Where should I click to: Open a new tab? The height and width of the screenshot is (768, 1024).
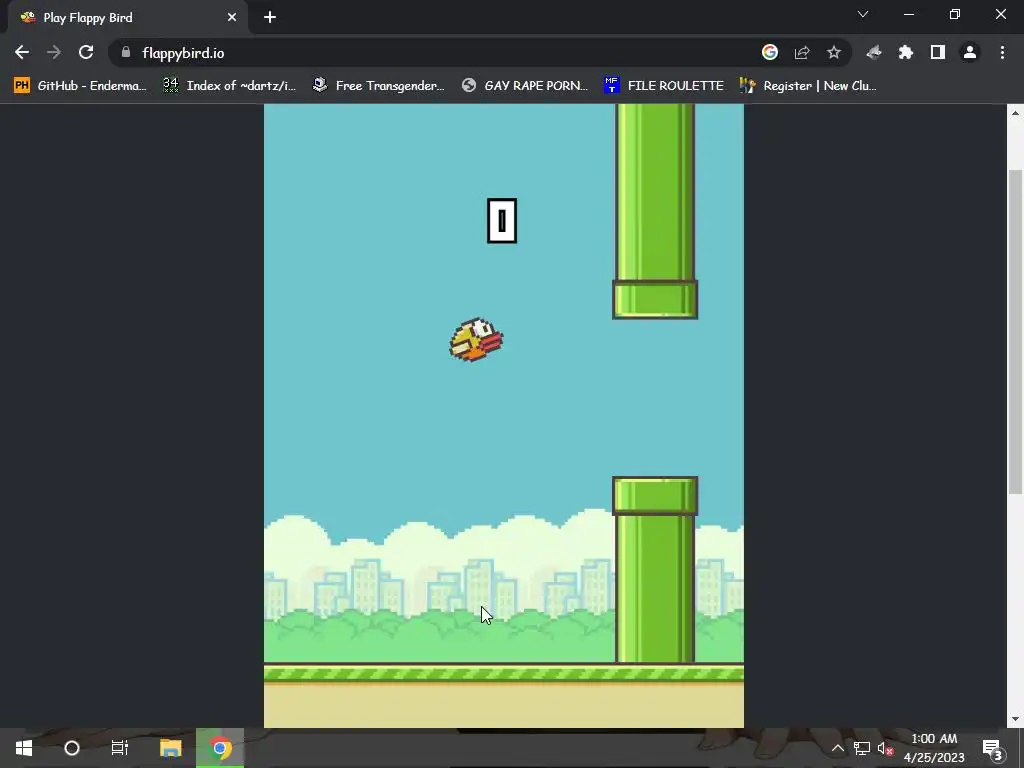(x=270, y=18)
